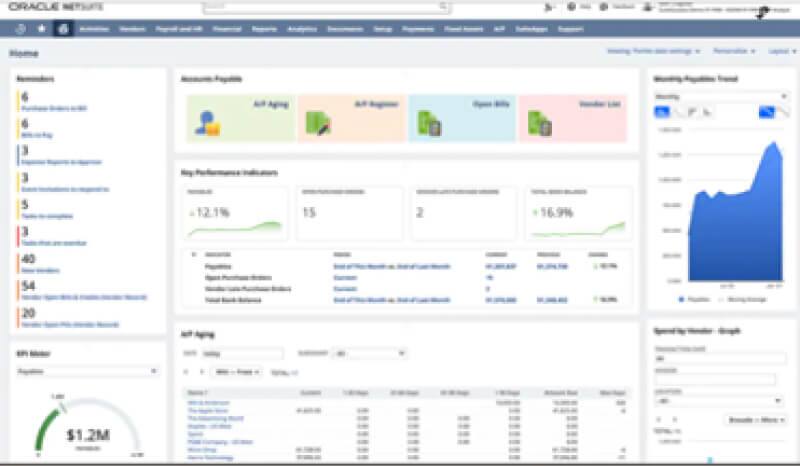Open New Vendors reminder
The width and height of the screenshot is (800, 466).
click(40, 271)
